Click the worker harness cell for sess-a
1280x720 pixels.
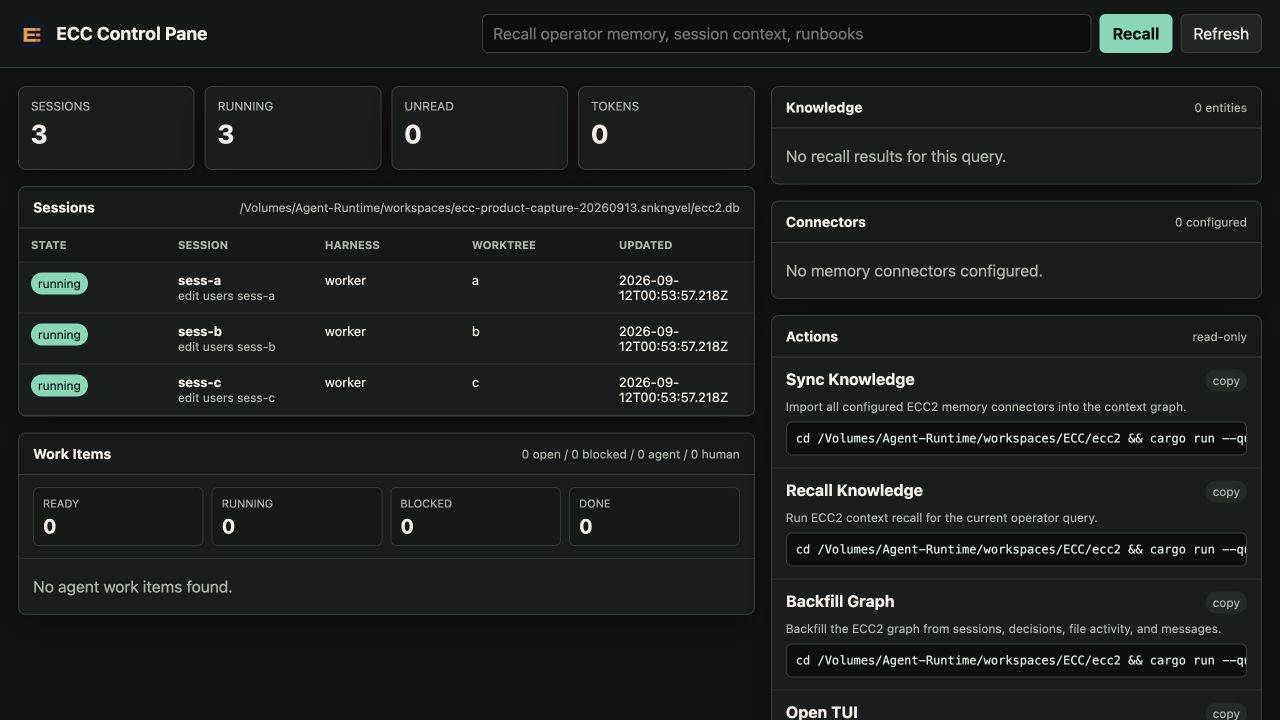click(x=345, y=280)
